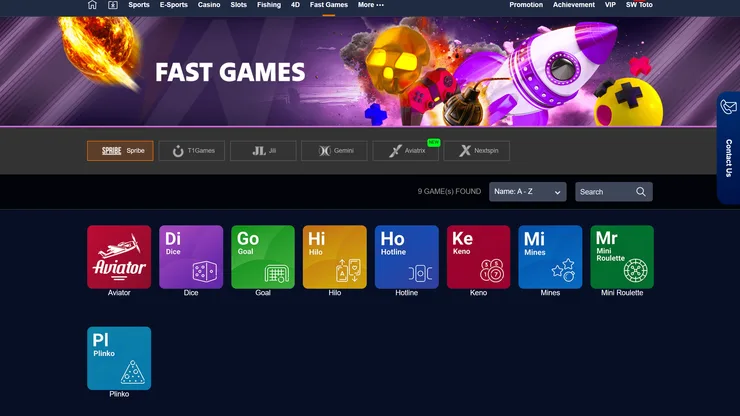The height and width of the screenshot is (416, 740).
Task: Click the Keno caption text
Action: [x=479, y=293]
